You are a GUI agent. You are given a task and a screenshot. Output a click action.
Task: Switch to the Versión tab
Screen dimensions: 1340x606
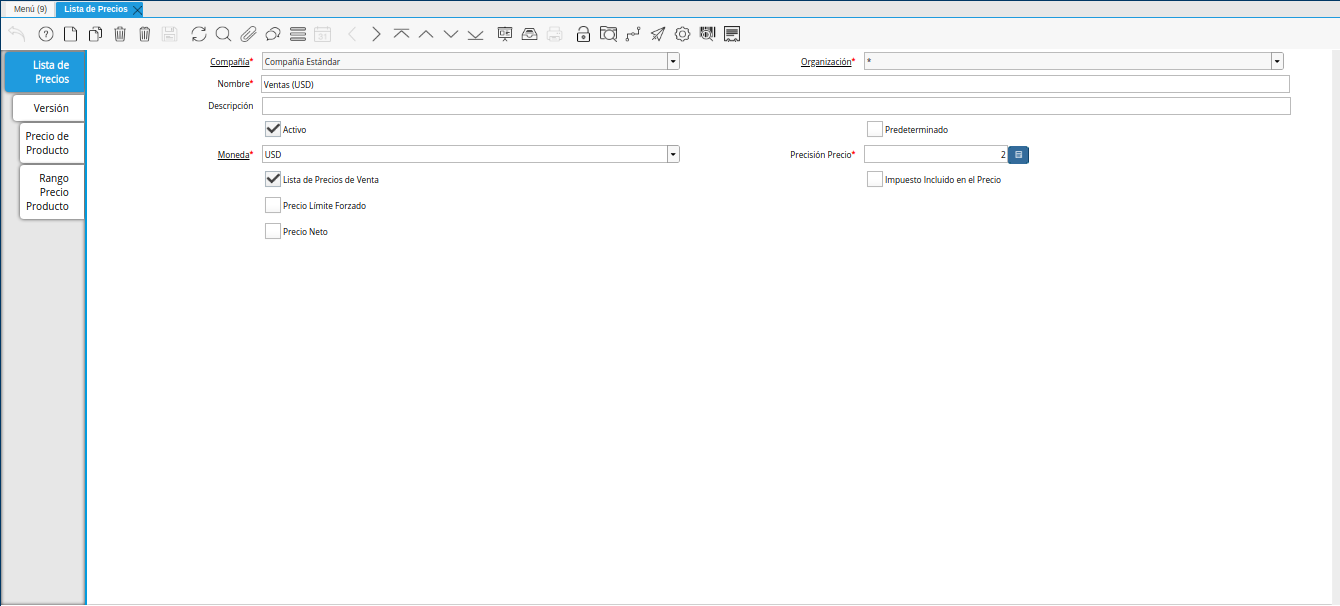click(50, 108)
